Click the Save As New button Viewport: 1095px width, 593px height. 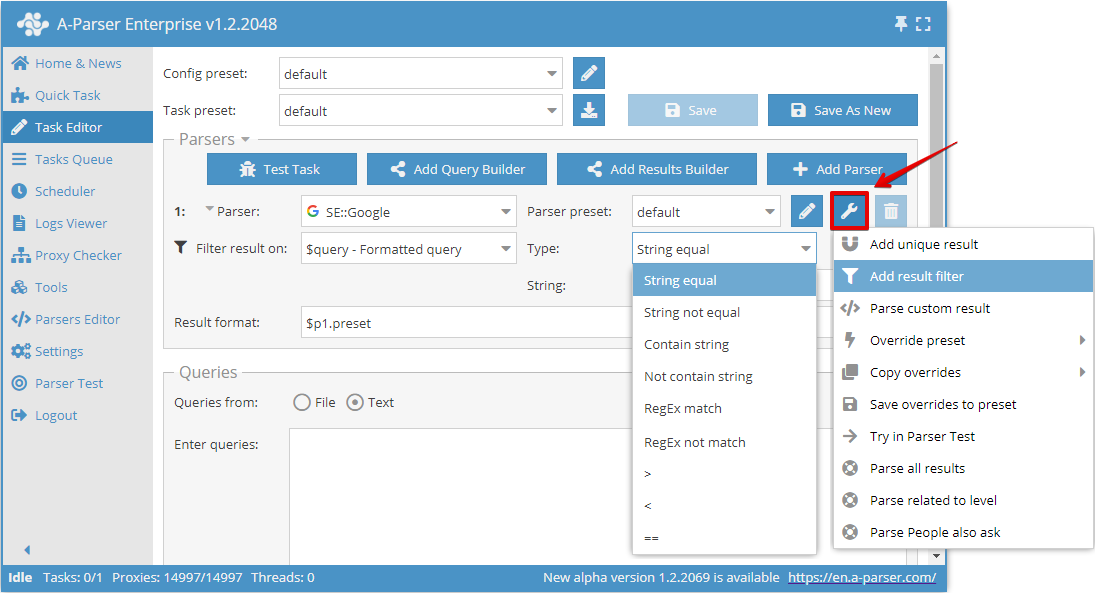click(x=842, y=110)
